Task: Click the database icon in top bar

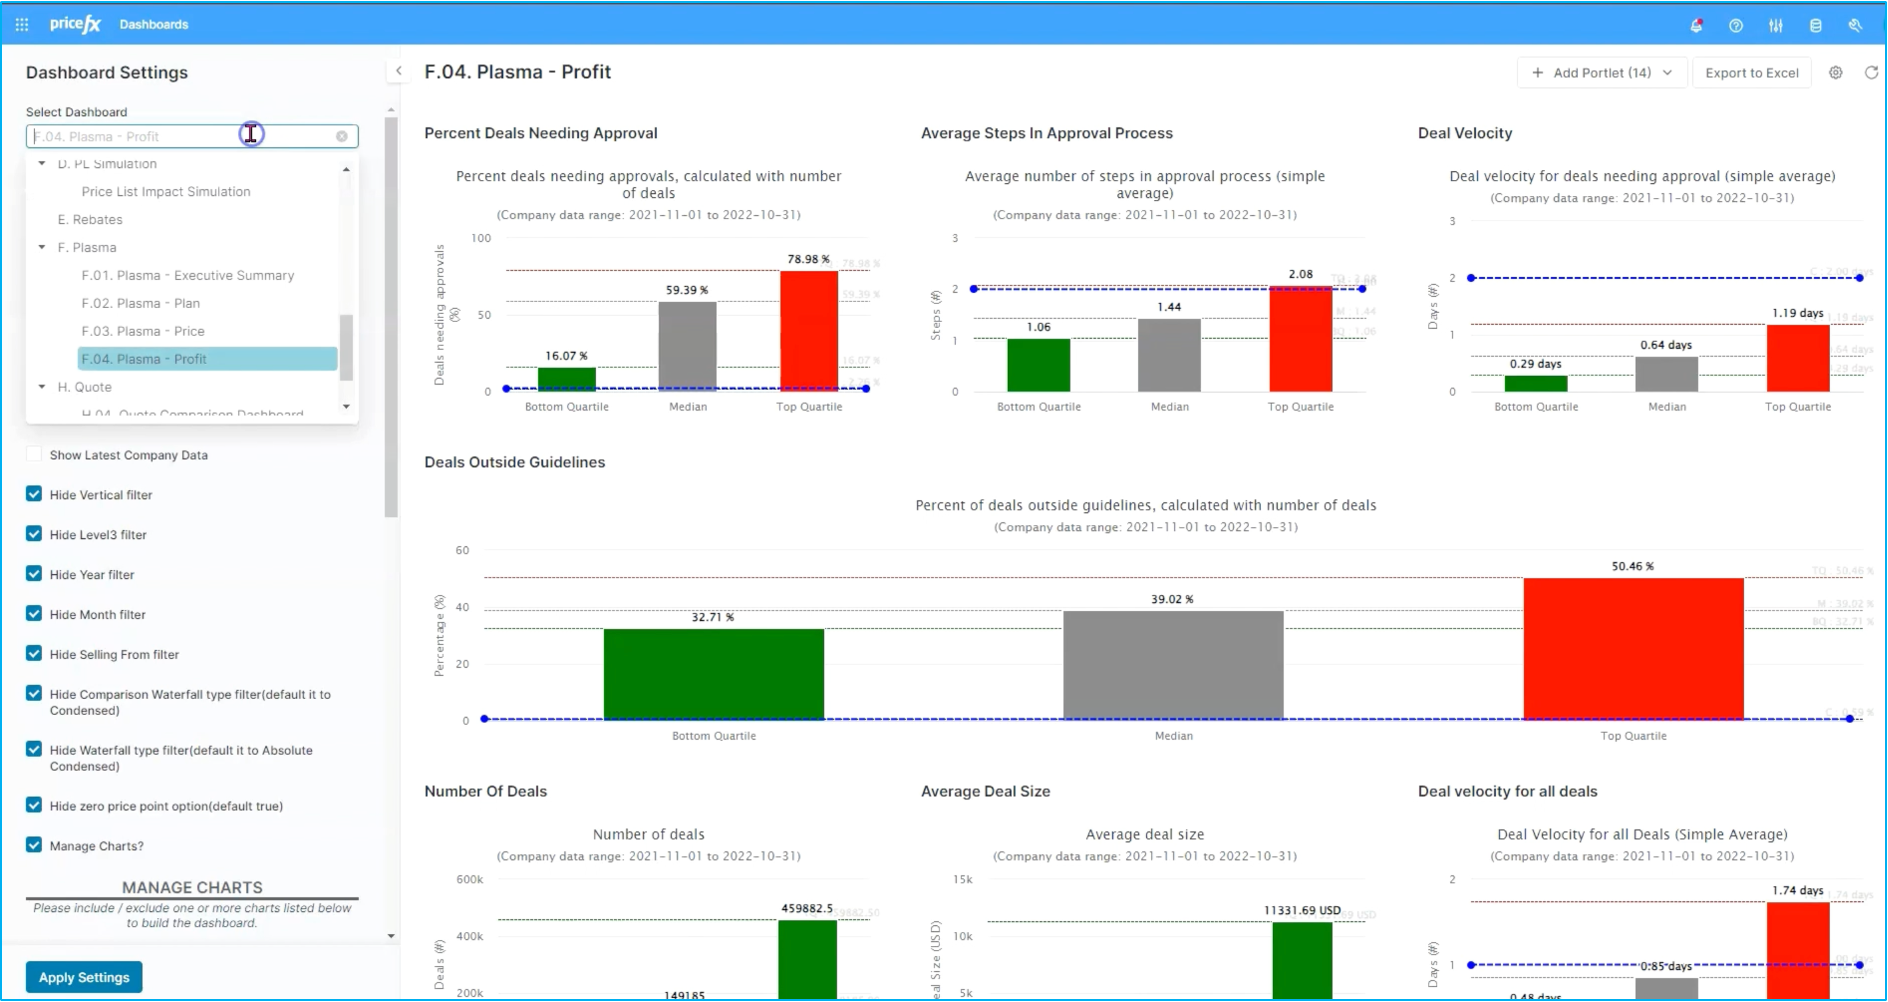Action: point(1816,25)
